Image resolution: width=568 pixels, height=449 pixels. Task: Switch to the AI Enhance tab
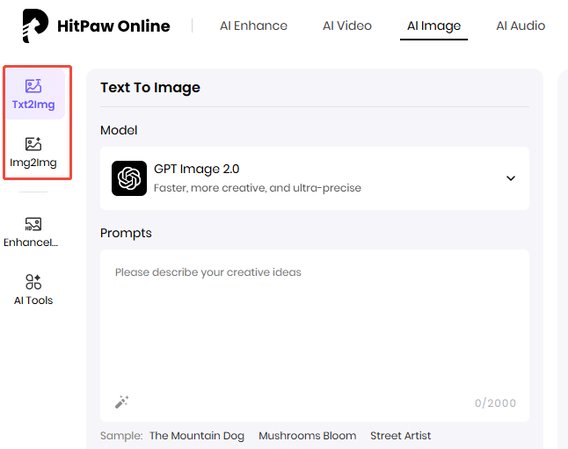(x=254, y=26)
